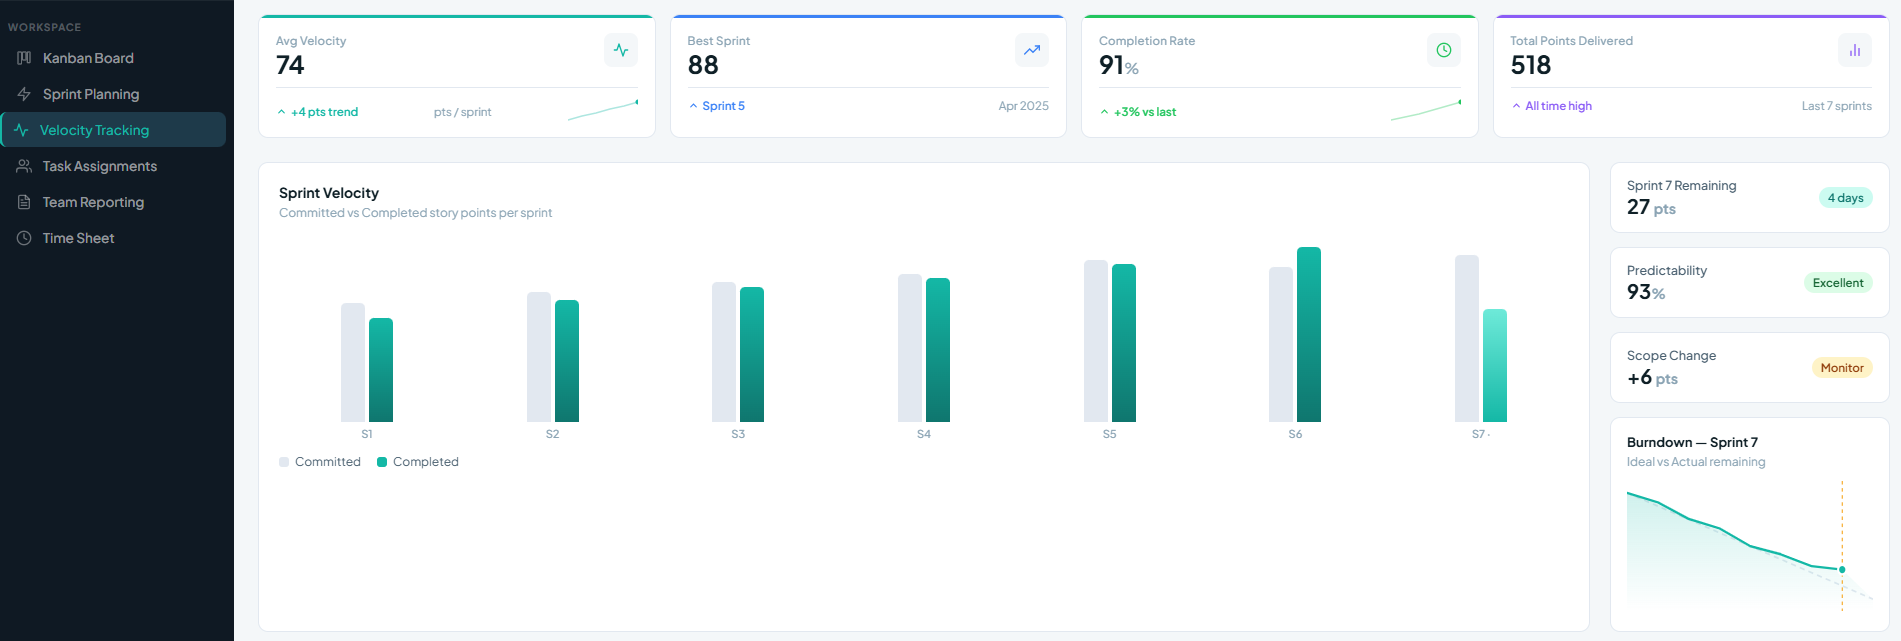The image size is (1901, 641).
Task: Click the burndown current-day marker dot
Action: (x=1842, y=569)
